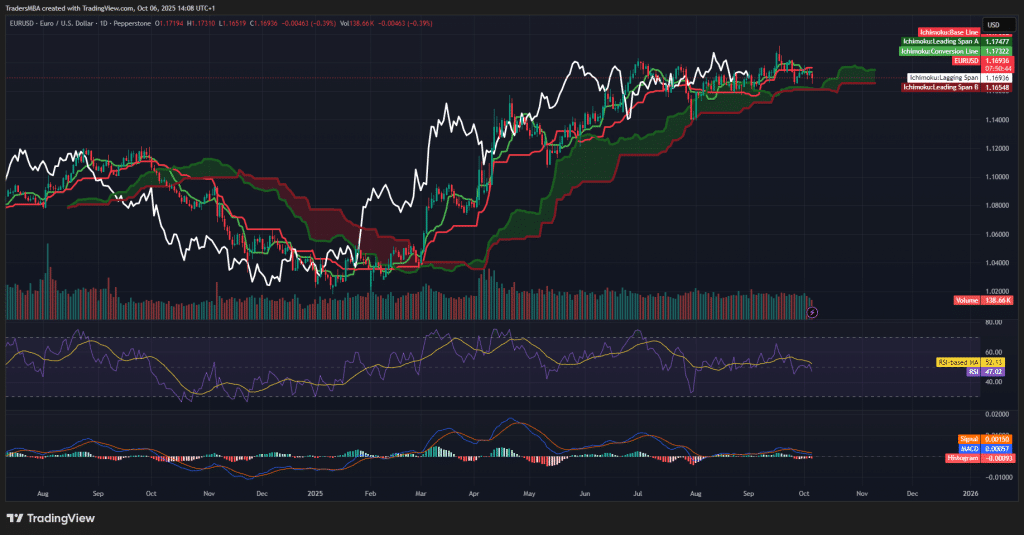Open the USD currency selector
This screenshot has height=535, width=1024.
(994, 25)
